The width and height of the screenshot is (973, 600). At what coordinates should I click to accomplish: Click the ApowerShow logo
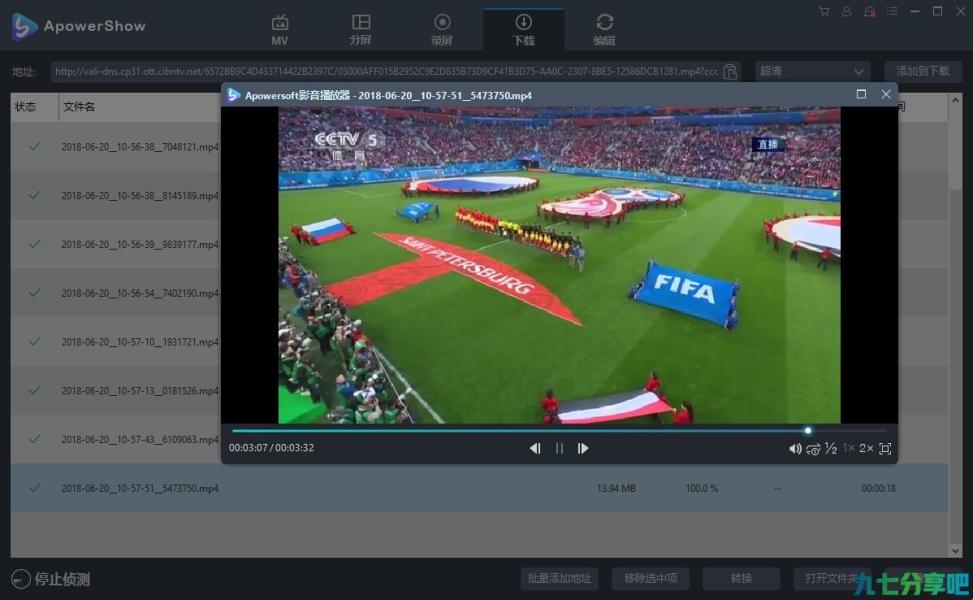click(x=78, y=26)
